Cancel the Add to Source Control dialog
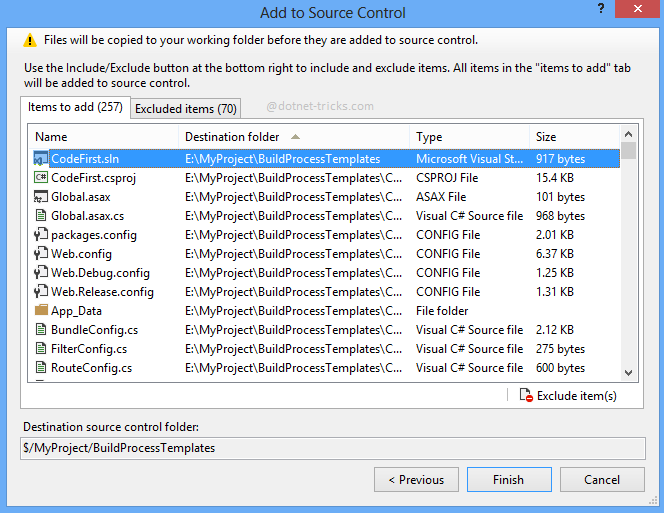This screenshot has height=513, width=664. 600,480
